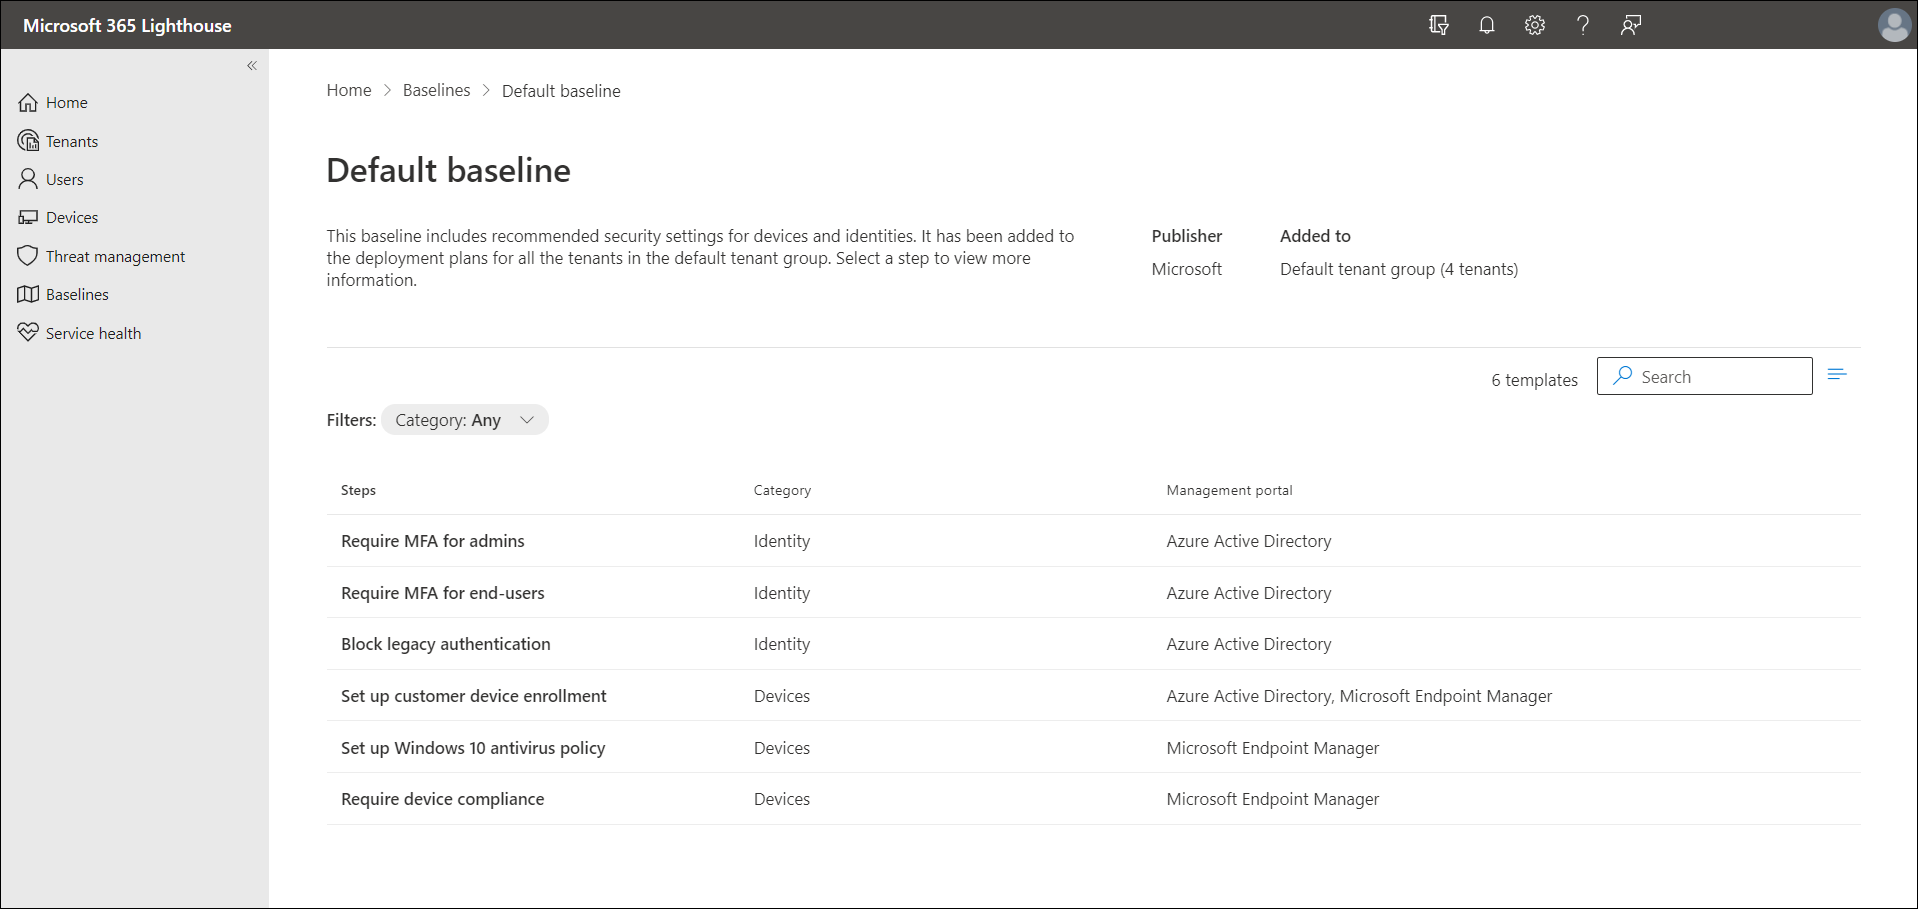Click into the Search templates field
The image size is (1918, 909).
tap(1704, 376)
